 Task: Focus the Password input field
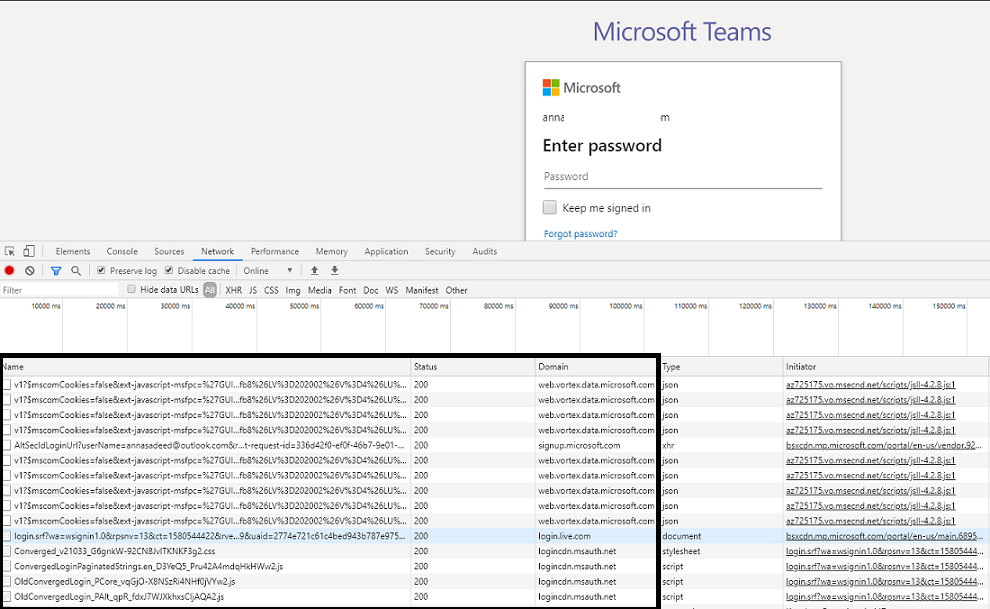[683, 177]
